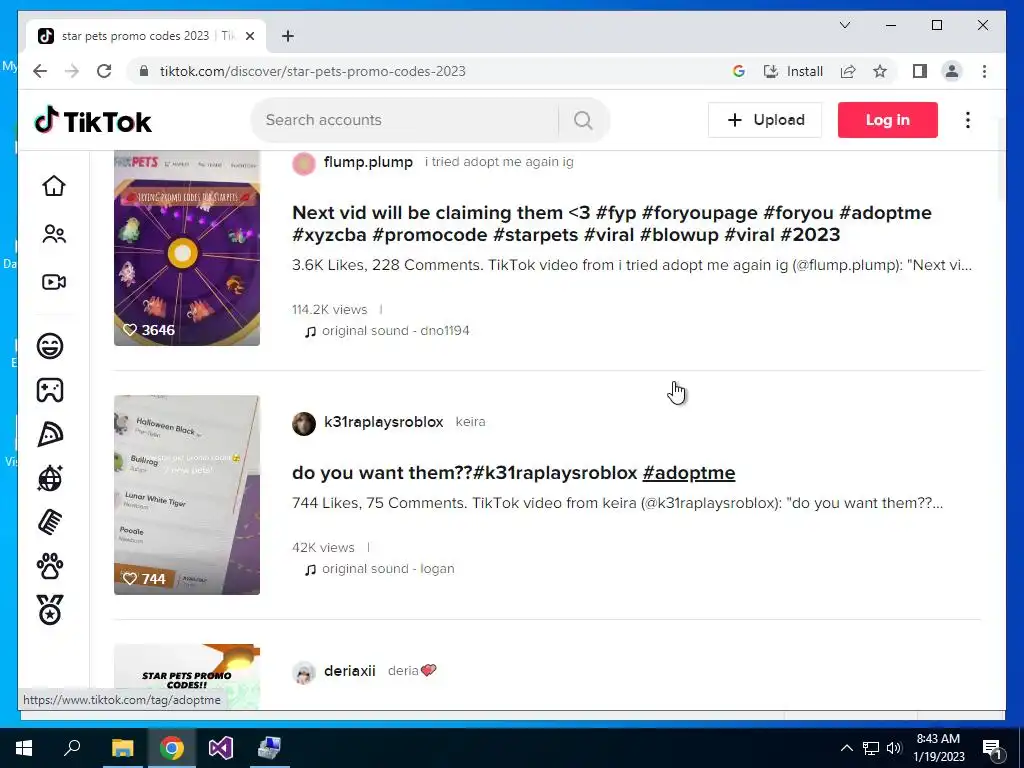Expand Chrome tab search chevron
The height and width of the screenshot is (768, 1024).
coord(844,25)
